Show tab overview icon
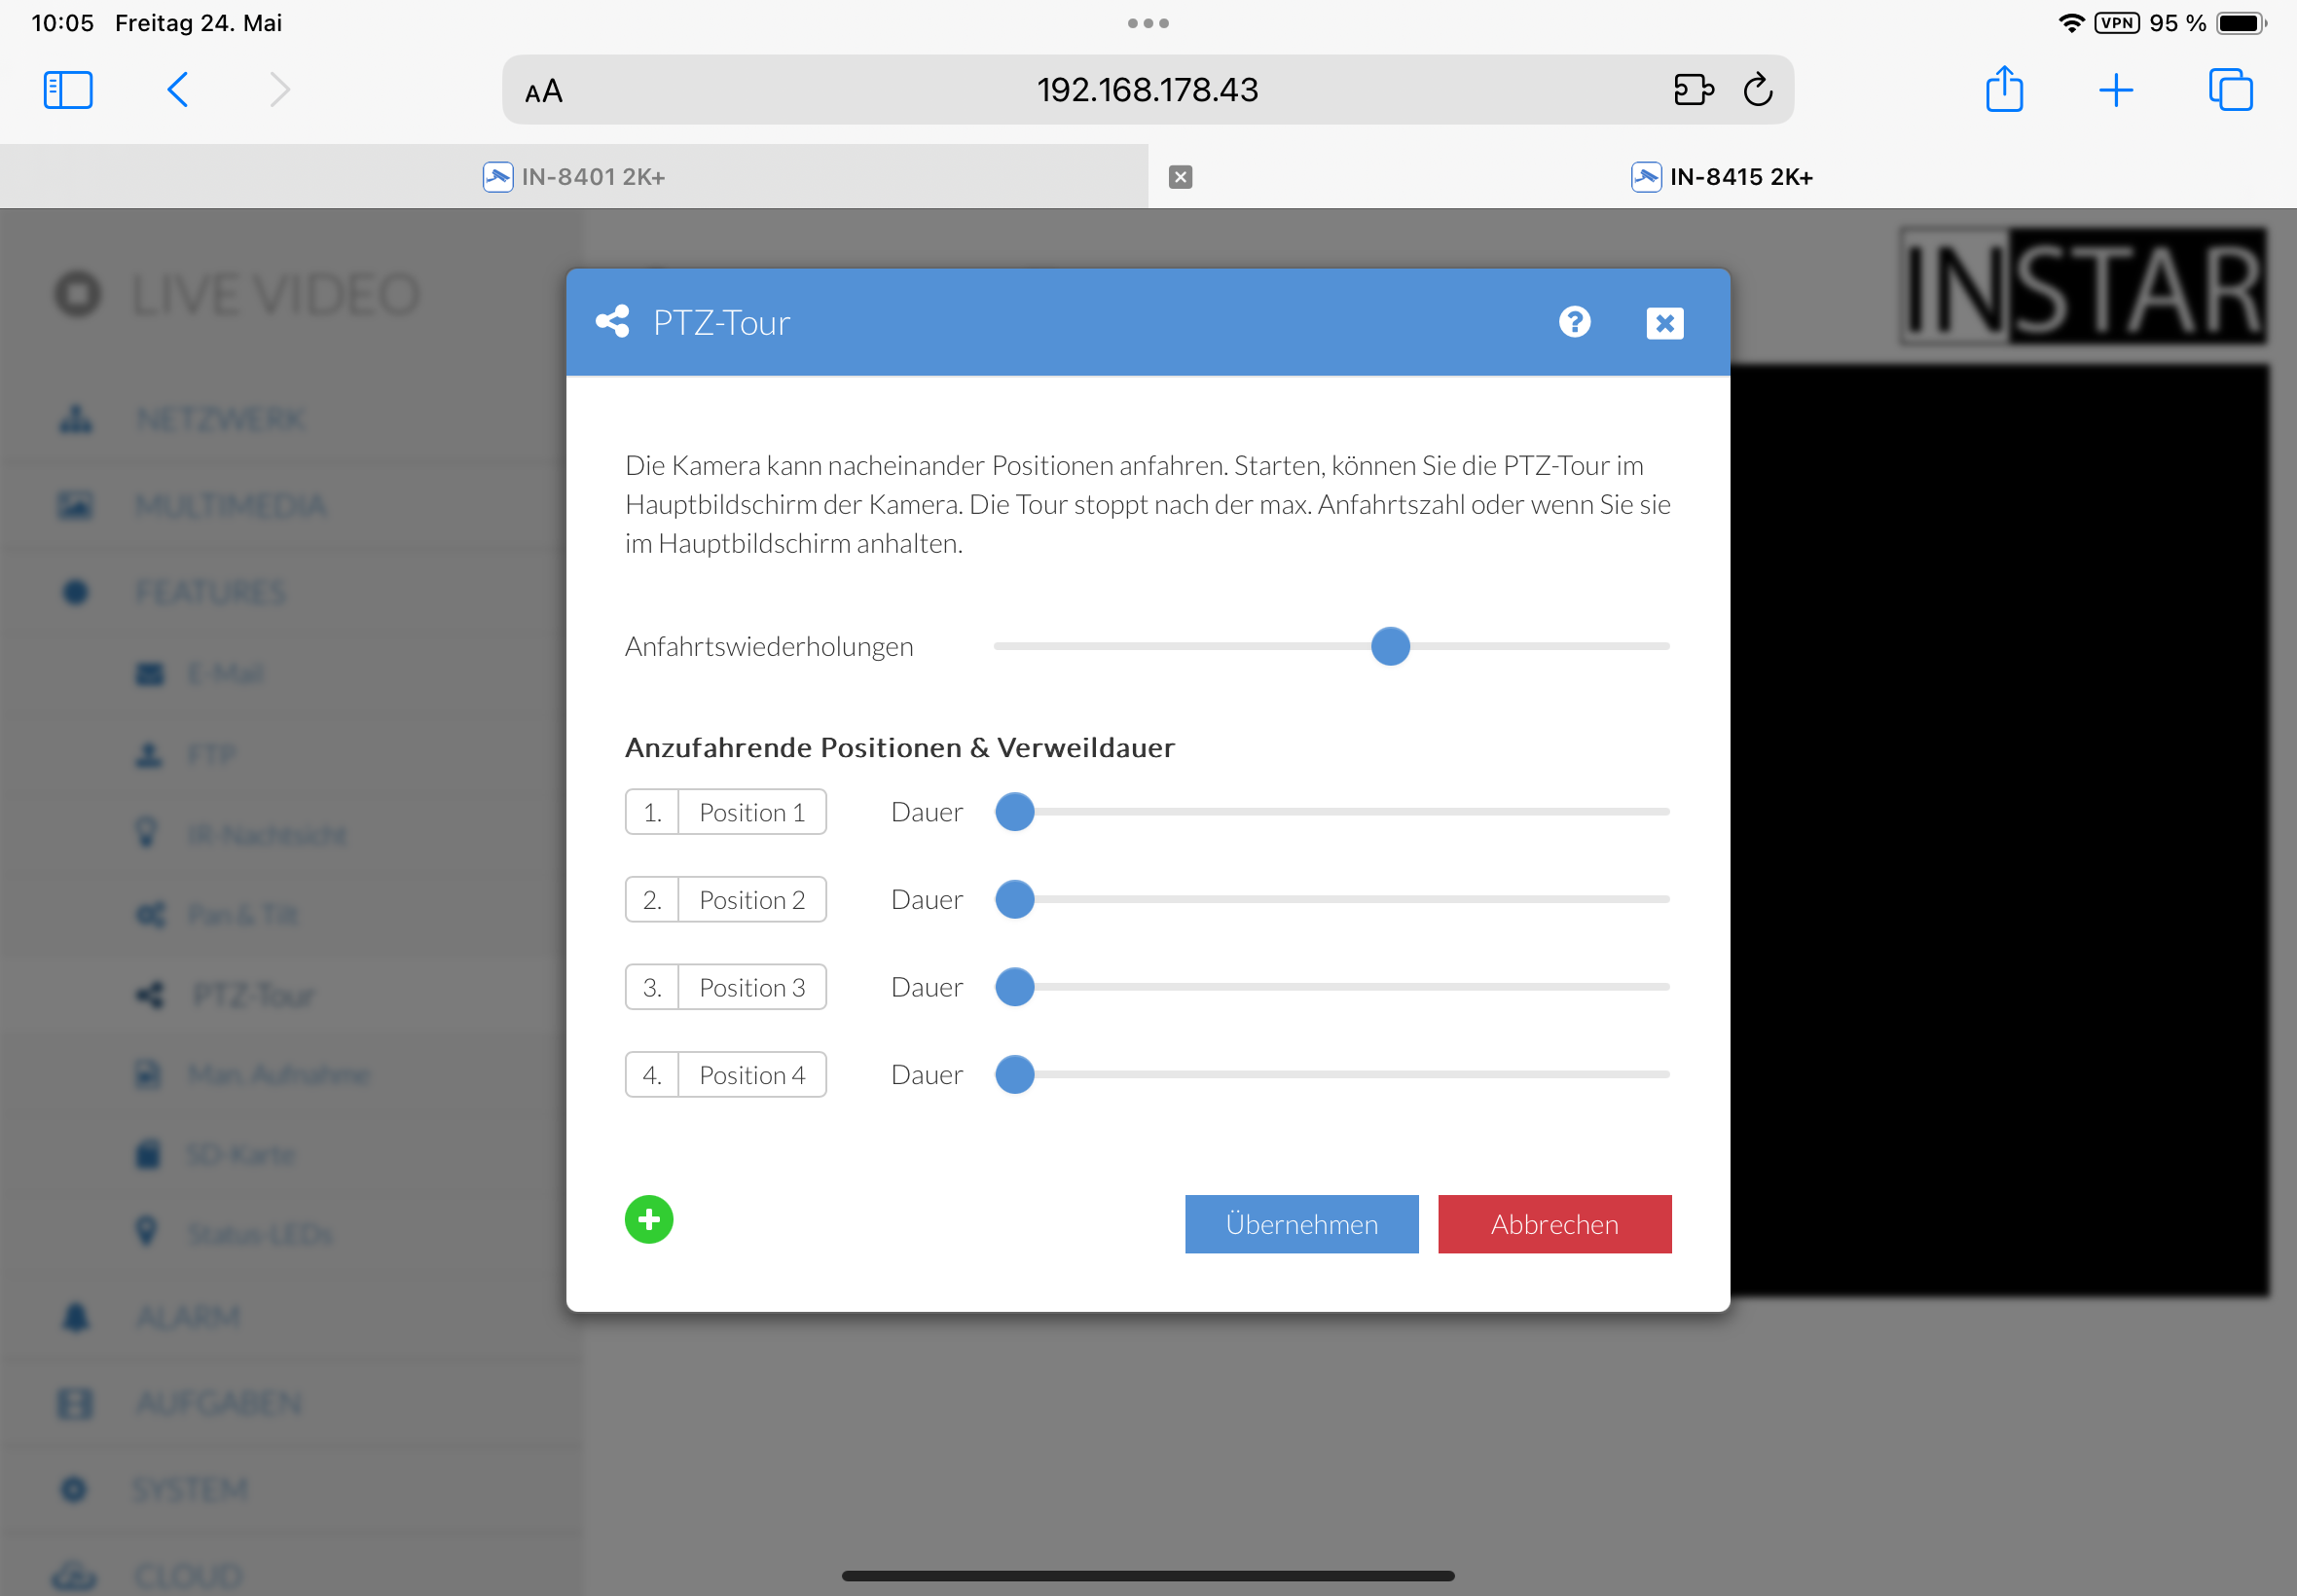The height and width of the screenshot is (1596, 2297). tap(2229, 90)
